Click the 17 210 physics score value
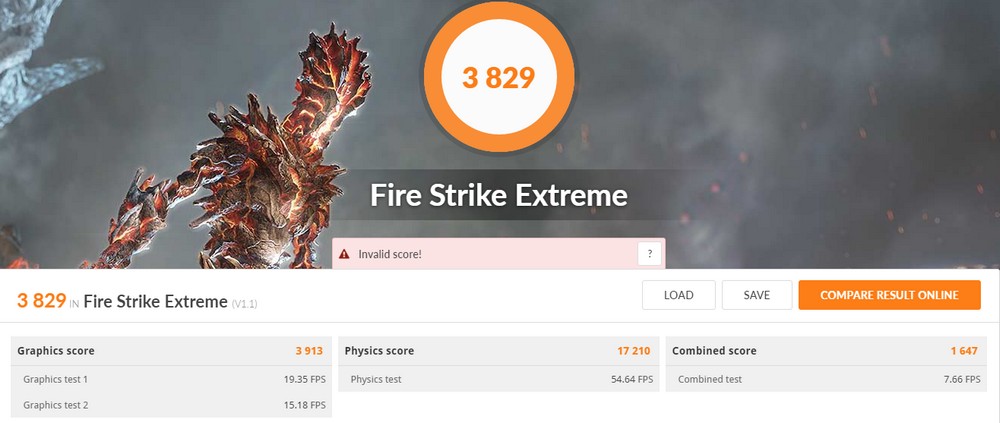The height and width of the screenshot is (423, 1000). pos(634,351)
